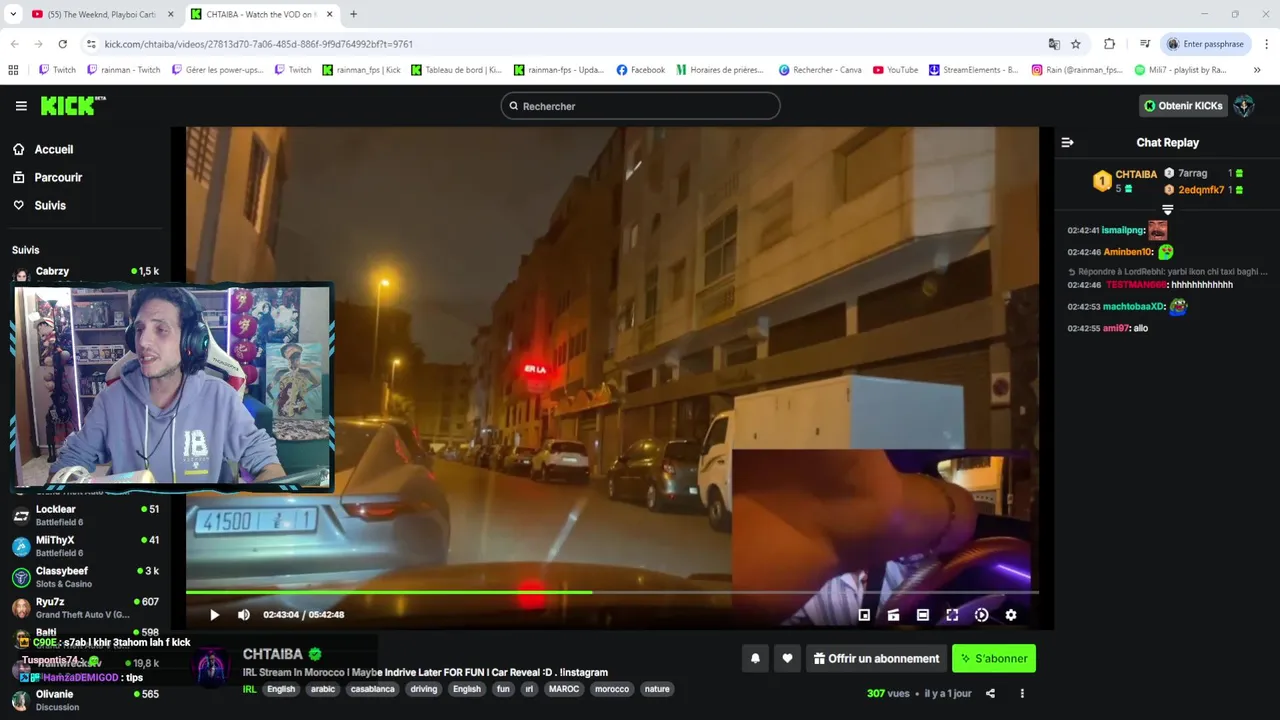
Task: Click Enter passphrase profile button
Action: pos(1206,44)
